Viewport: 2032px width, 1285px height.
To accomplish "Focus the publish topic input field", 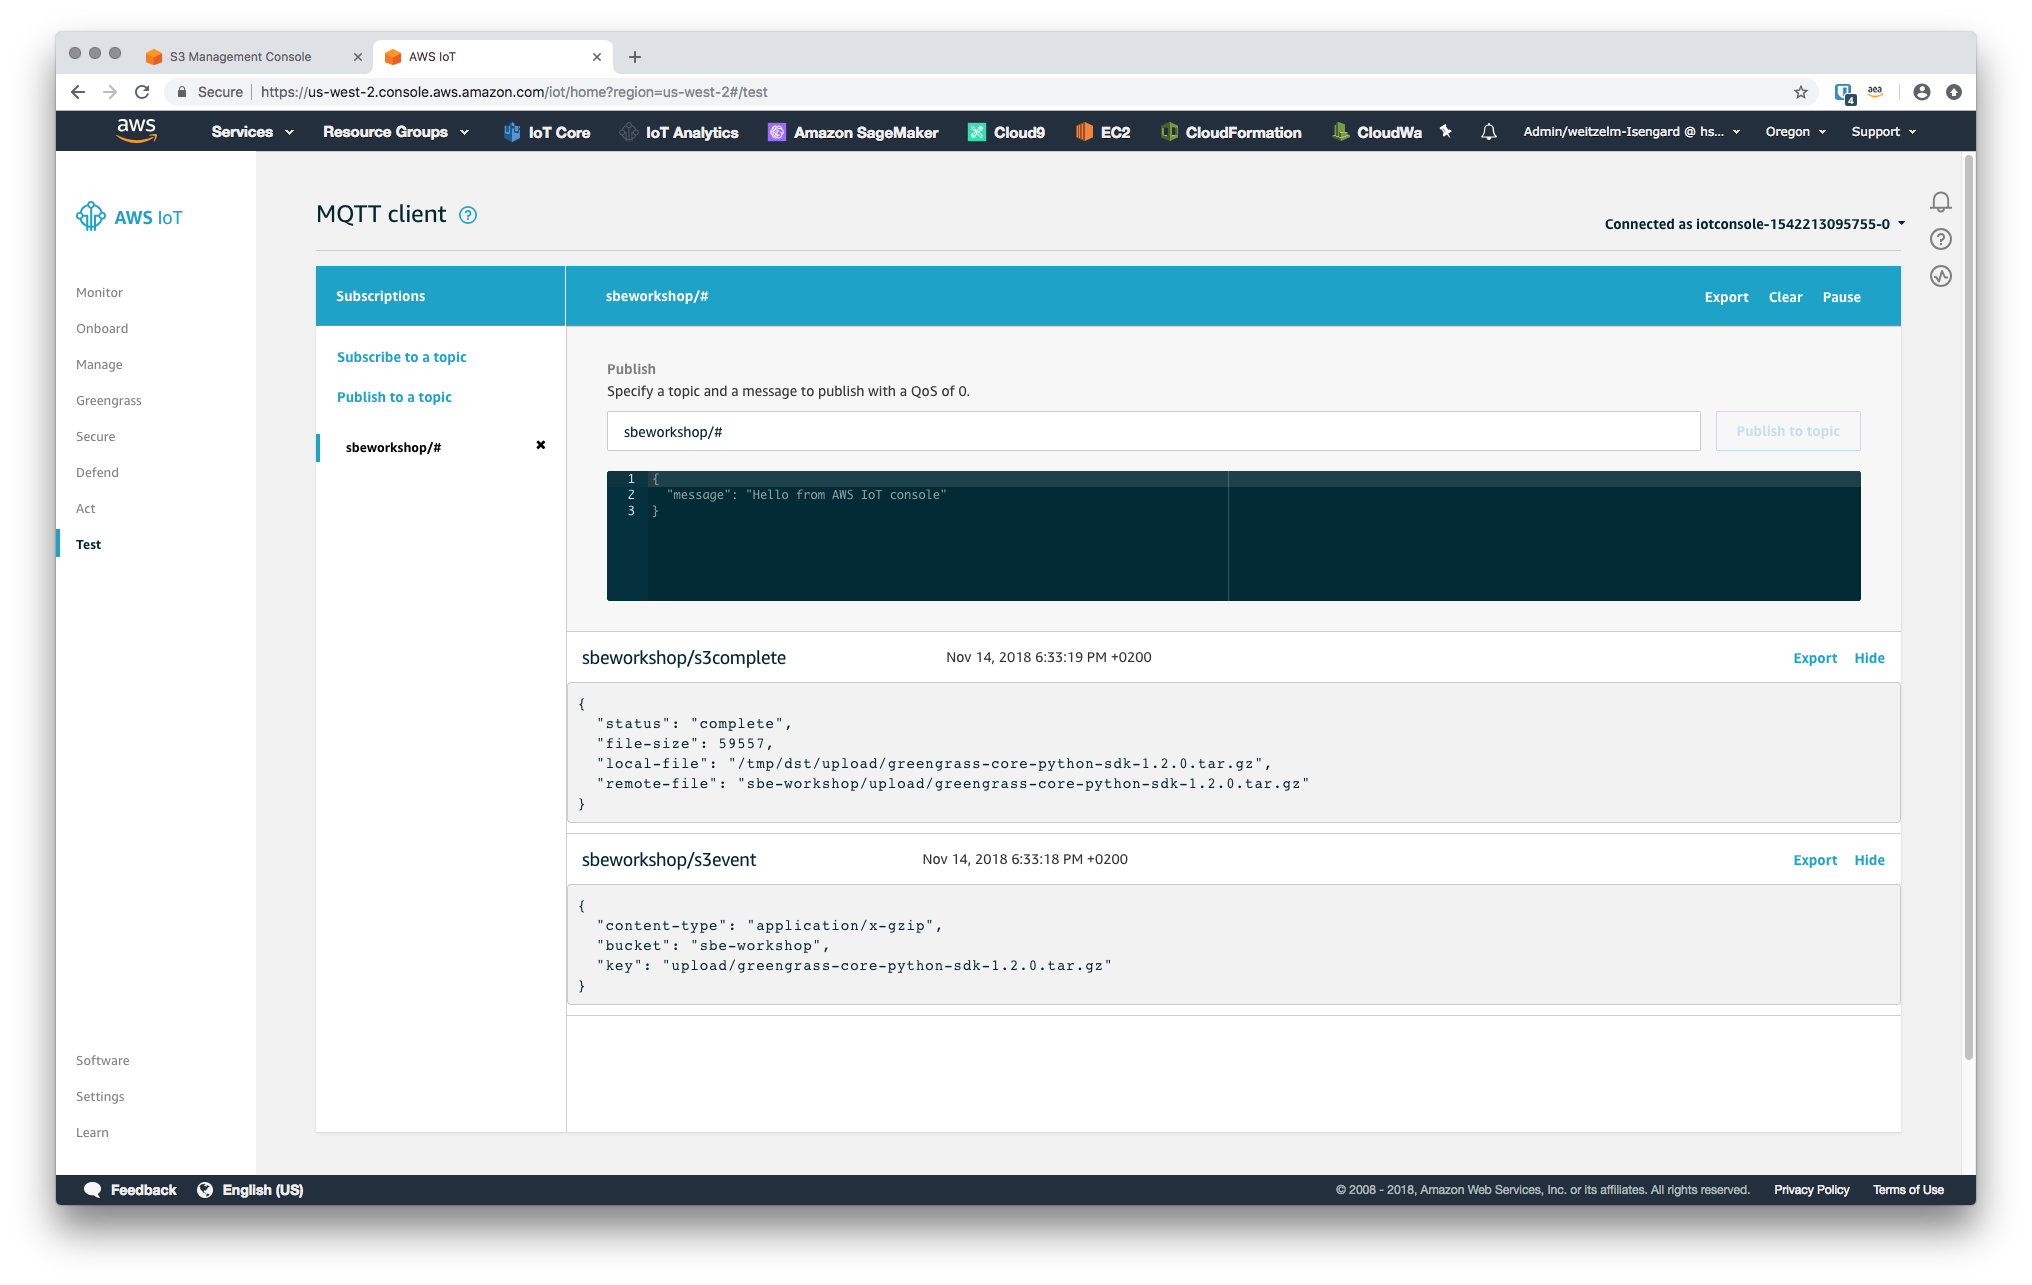I will (x=1153, y=431).
